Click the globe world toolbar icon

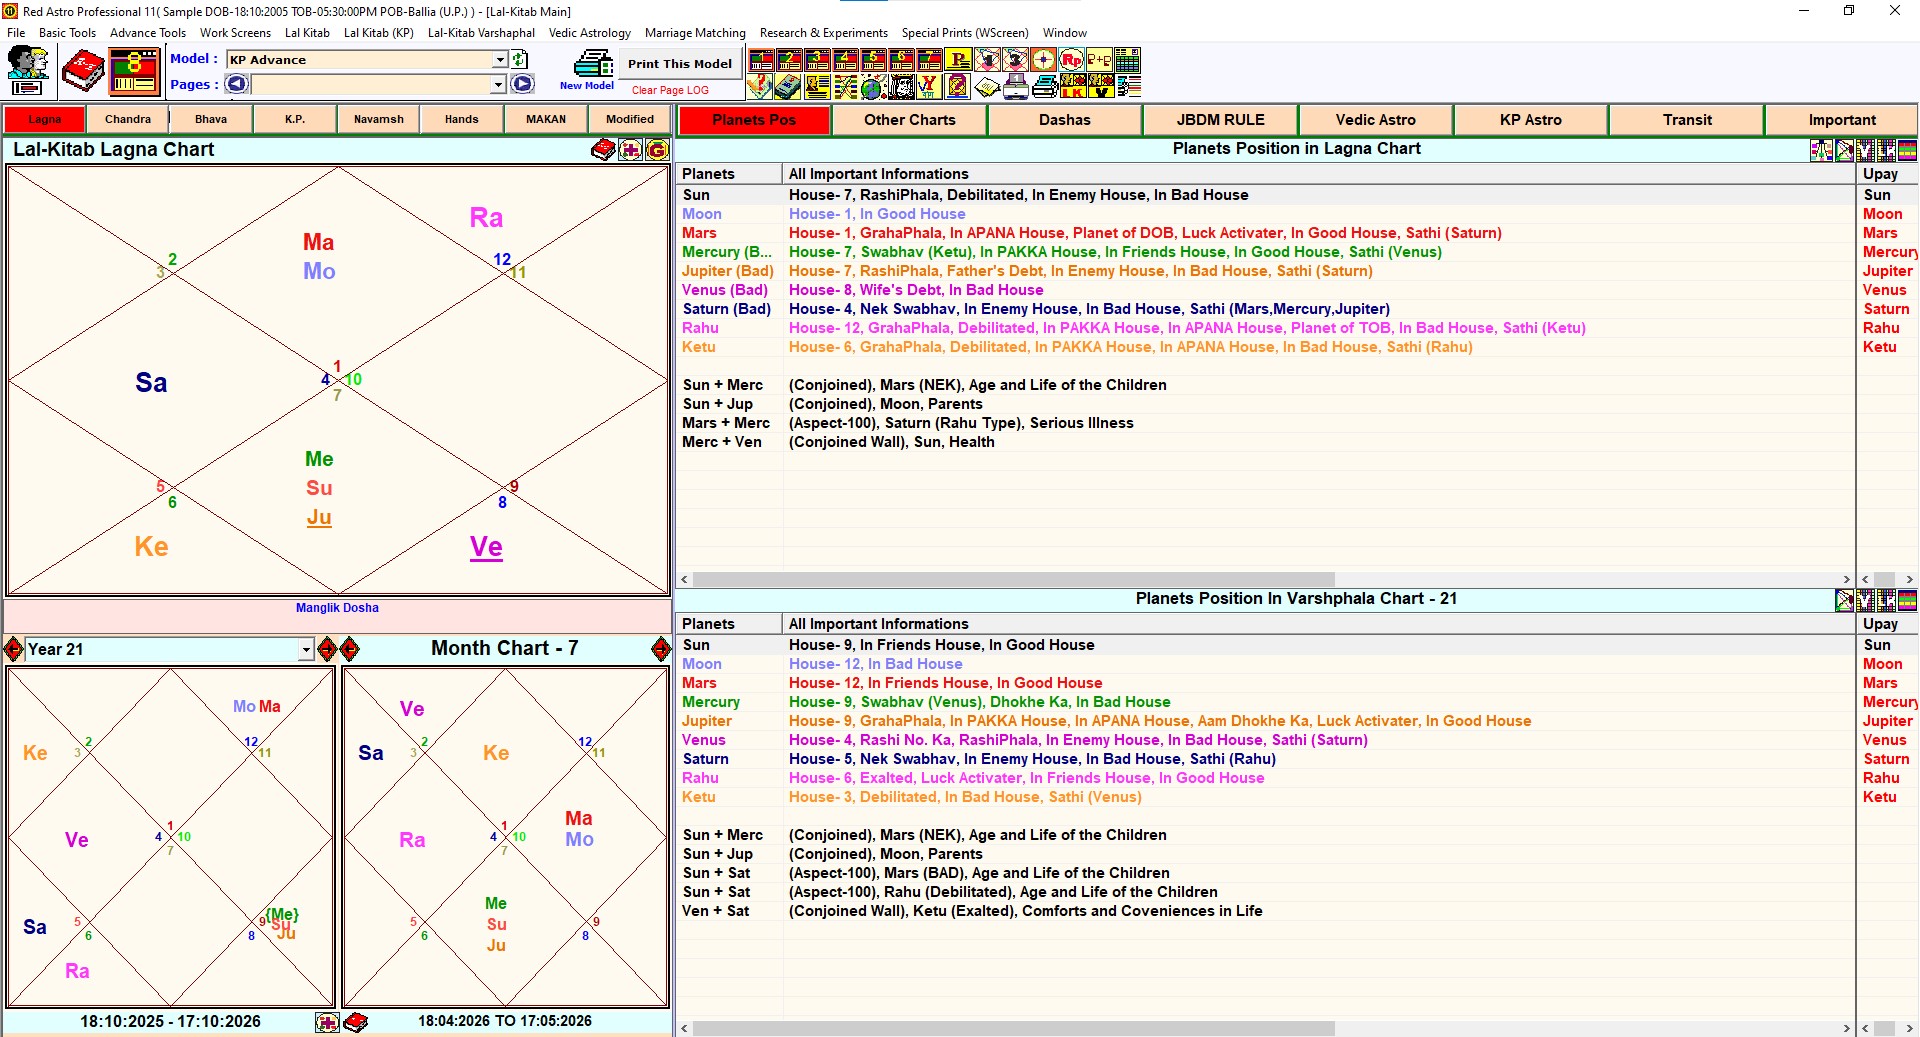873,87
